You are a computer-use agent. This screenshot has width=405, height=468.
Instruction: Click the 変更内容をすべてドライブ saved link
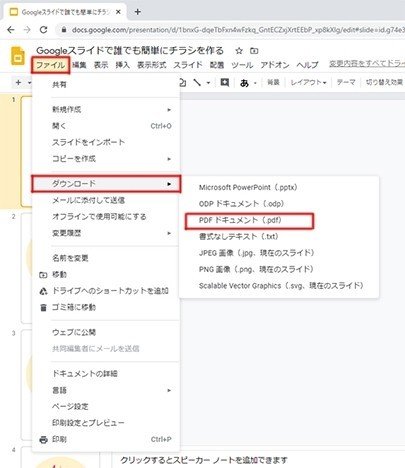point(367,64)
